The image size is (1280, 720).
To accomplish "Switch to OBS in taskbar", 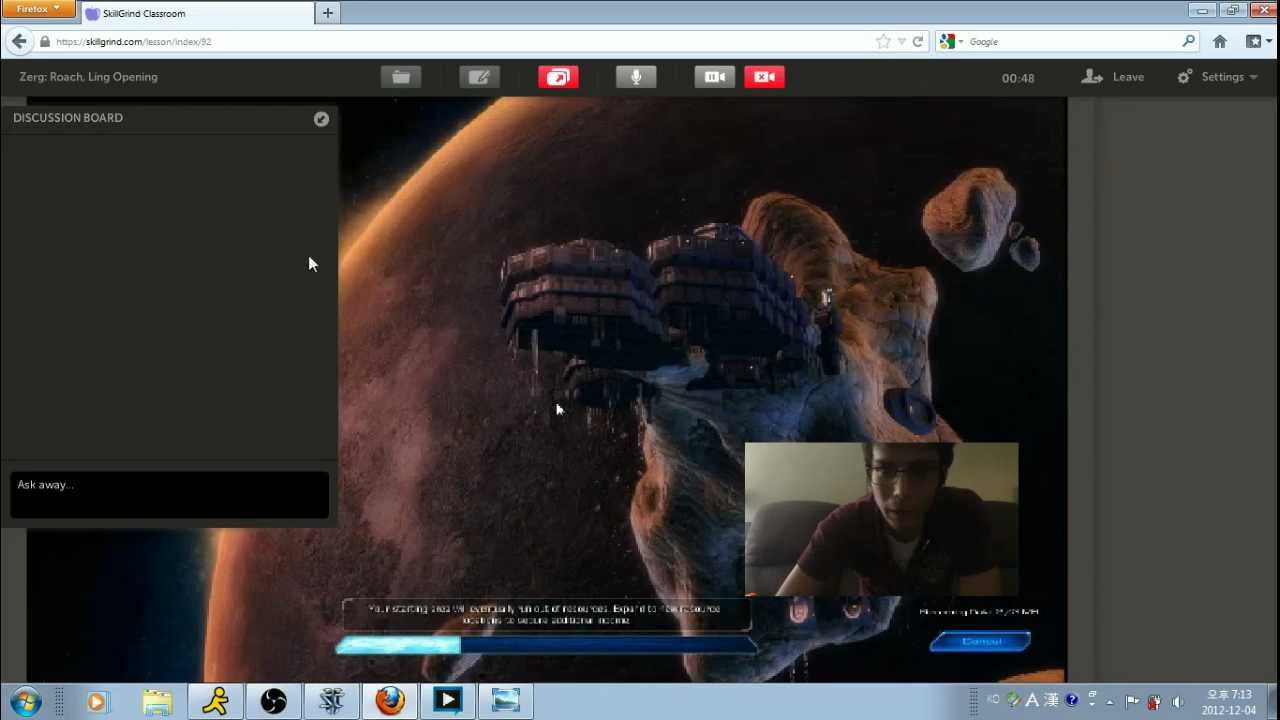I will pos(273,702).
